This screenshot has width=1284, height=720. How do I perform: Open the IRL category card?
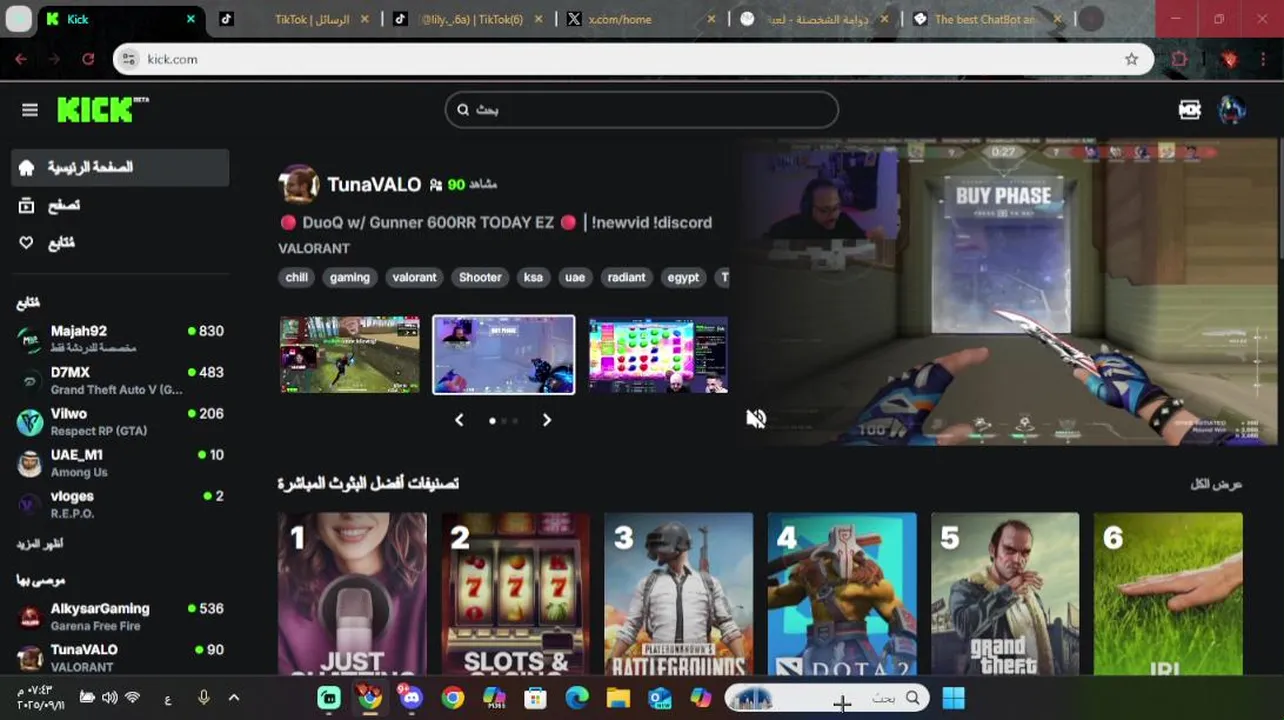[1168, 593]
